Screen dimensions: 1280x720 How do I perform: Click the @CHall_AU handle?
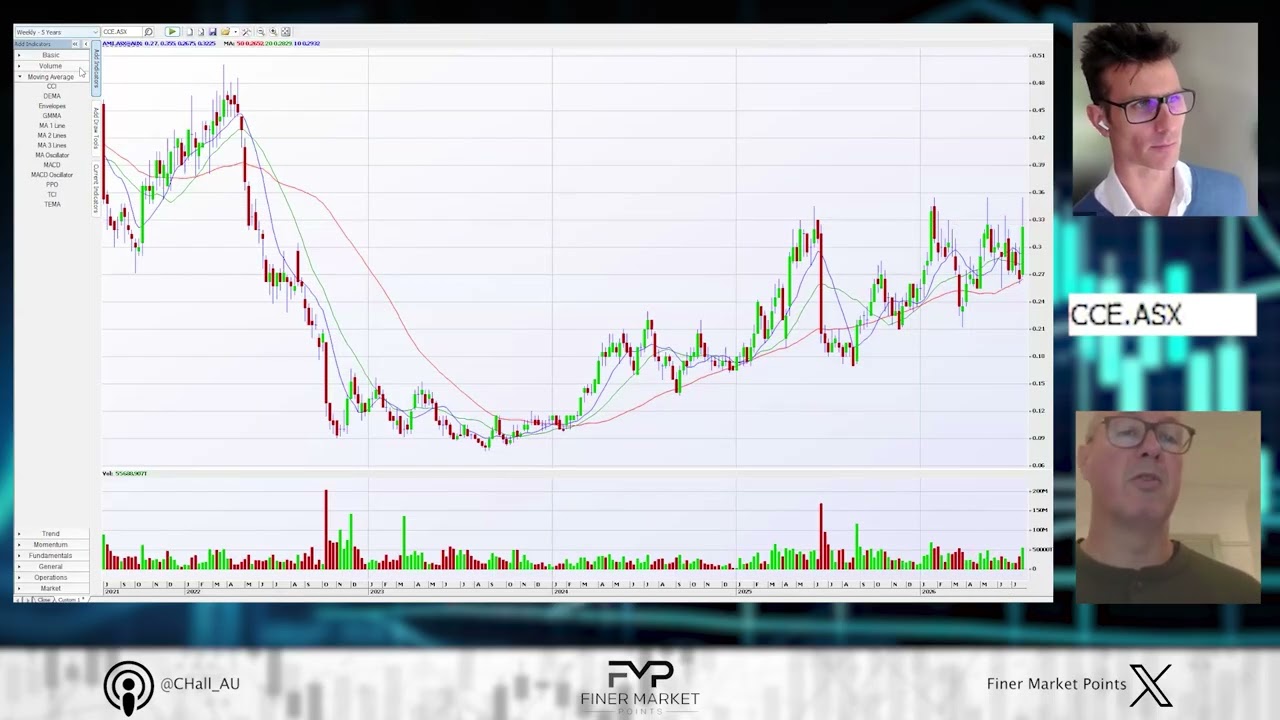coord(200,684)
